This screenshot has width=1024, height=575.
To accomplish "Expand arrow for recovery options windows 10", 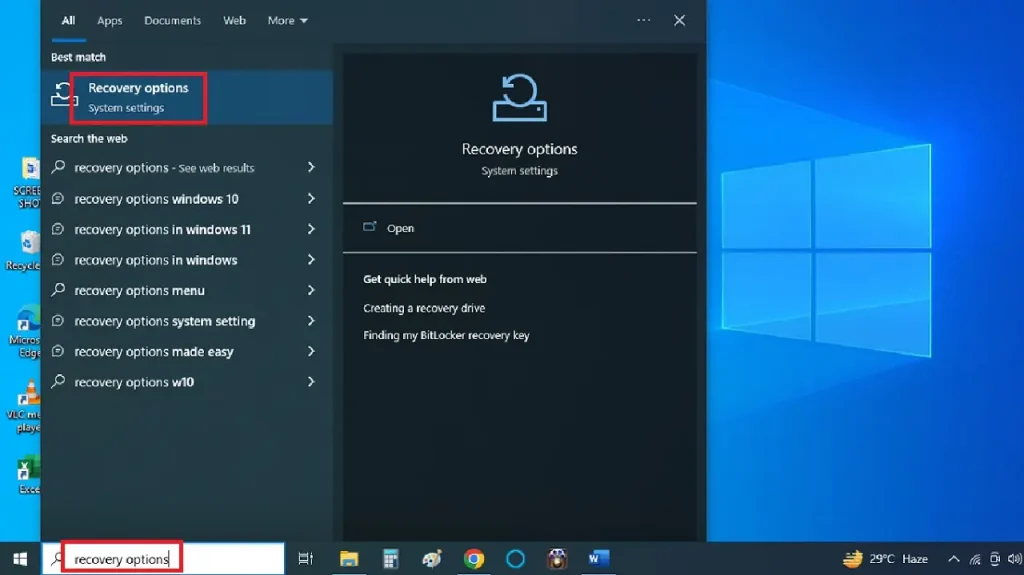I will [311, 199].
